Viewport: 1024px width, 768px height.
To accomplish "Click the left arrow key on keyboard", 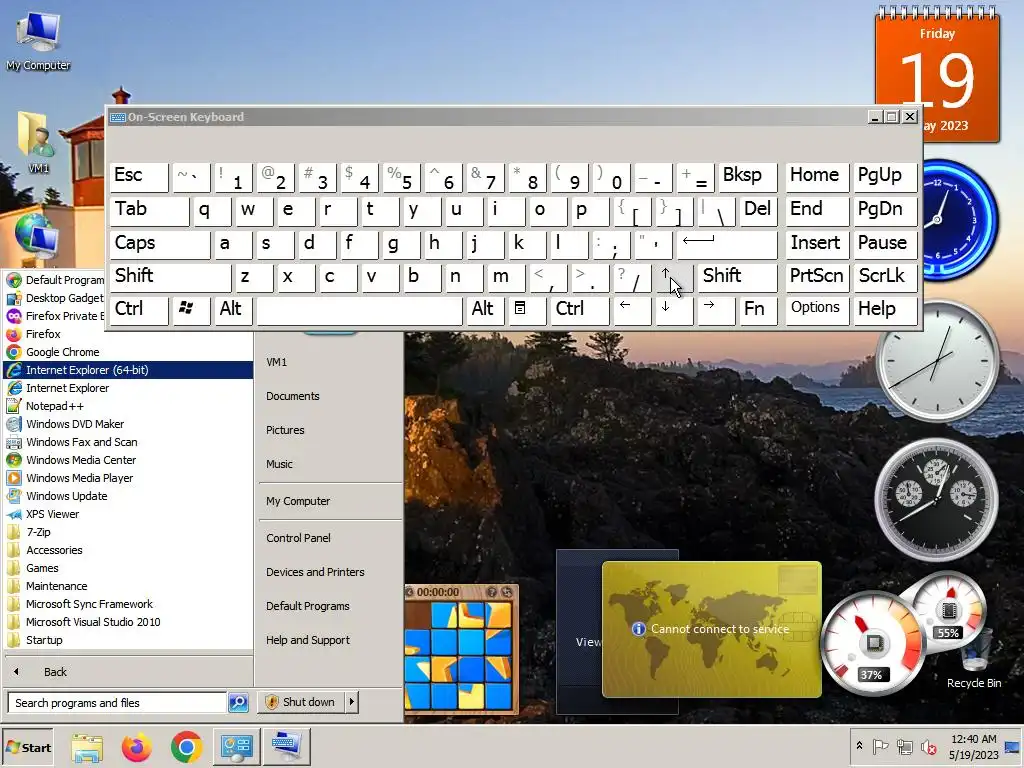I will click(632, 309).
